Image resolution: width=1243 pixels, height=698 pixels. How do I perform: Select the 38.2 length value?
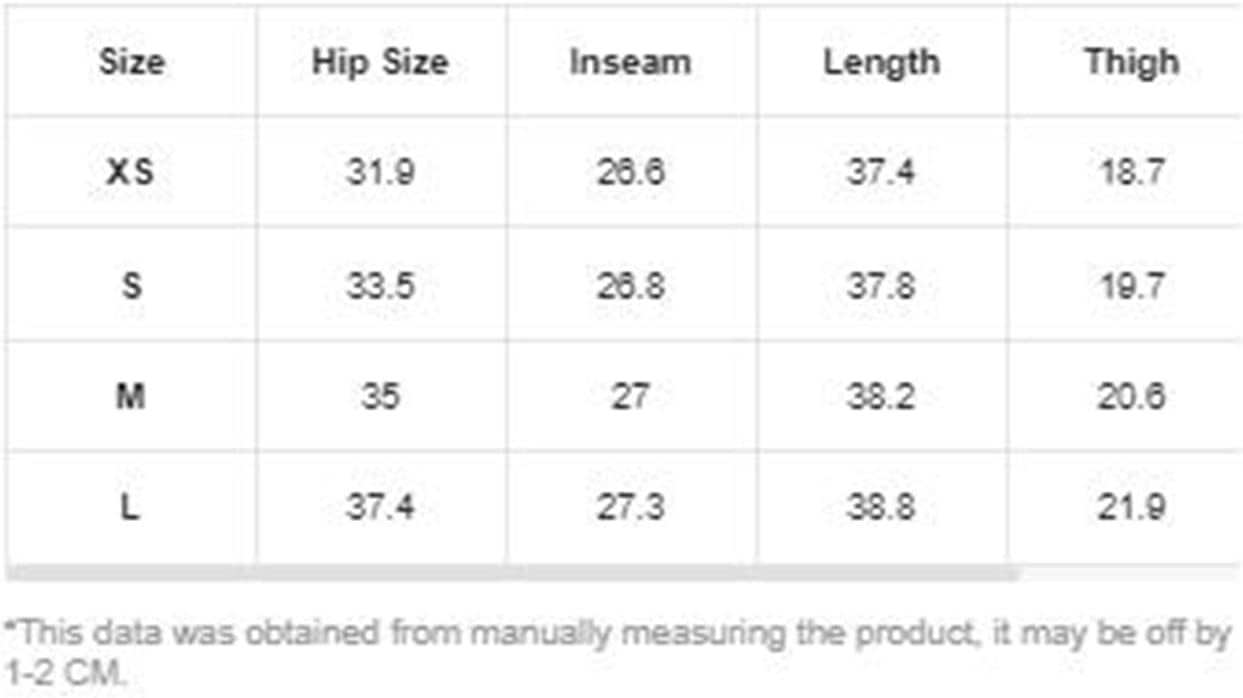881,397
